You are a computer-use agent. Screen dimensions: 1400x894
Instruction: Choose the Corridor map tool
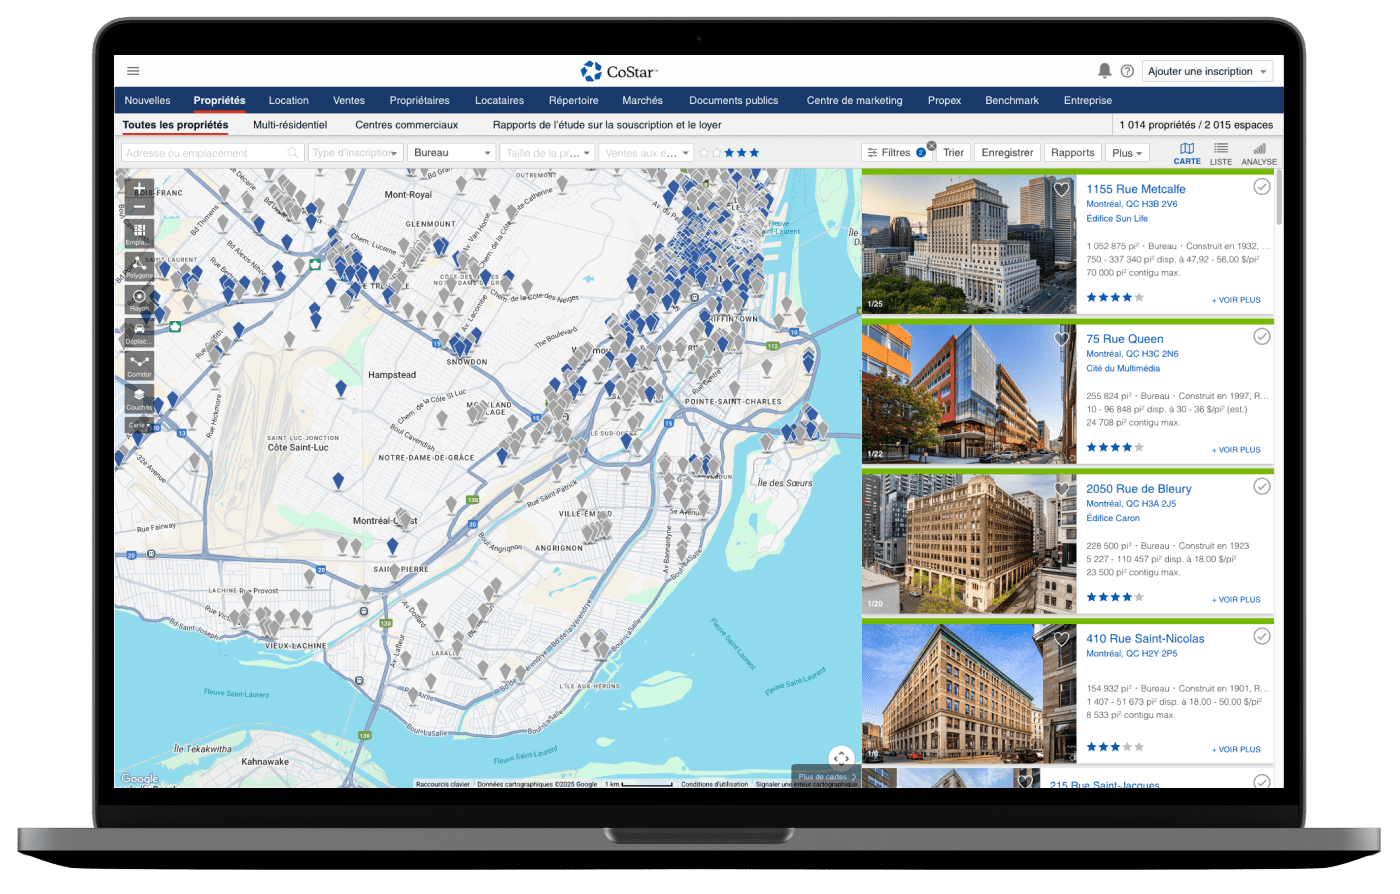[139, 365]
